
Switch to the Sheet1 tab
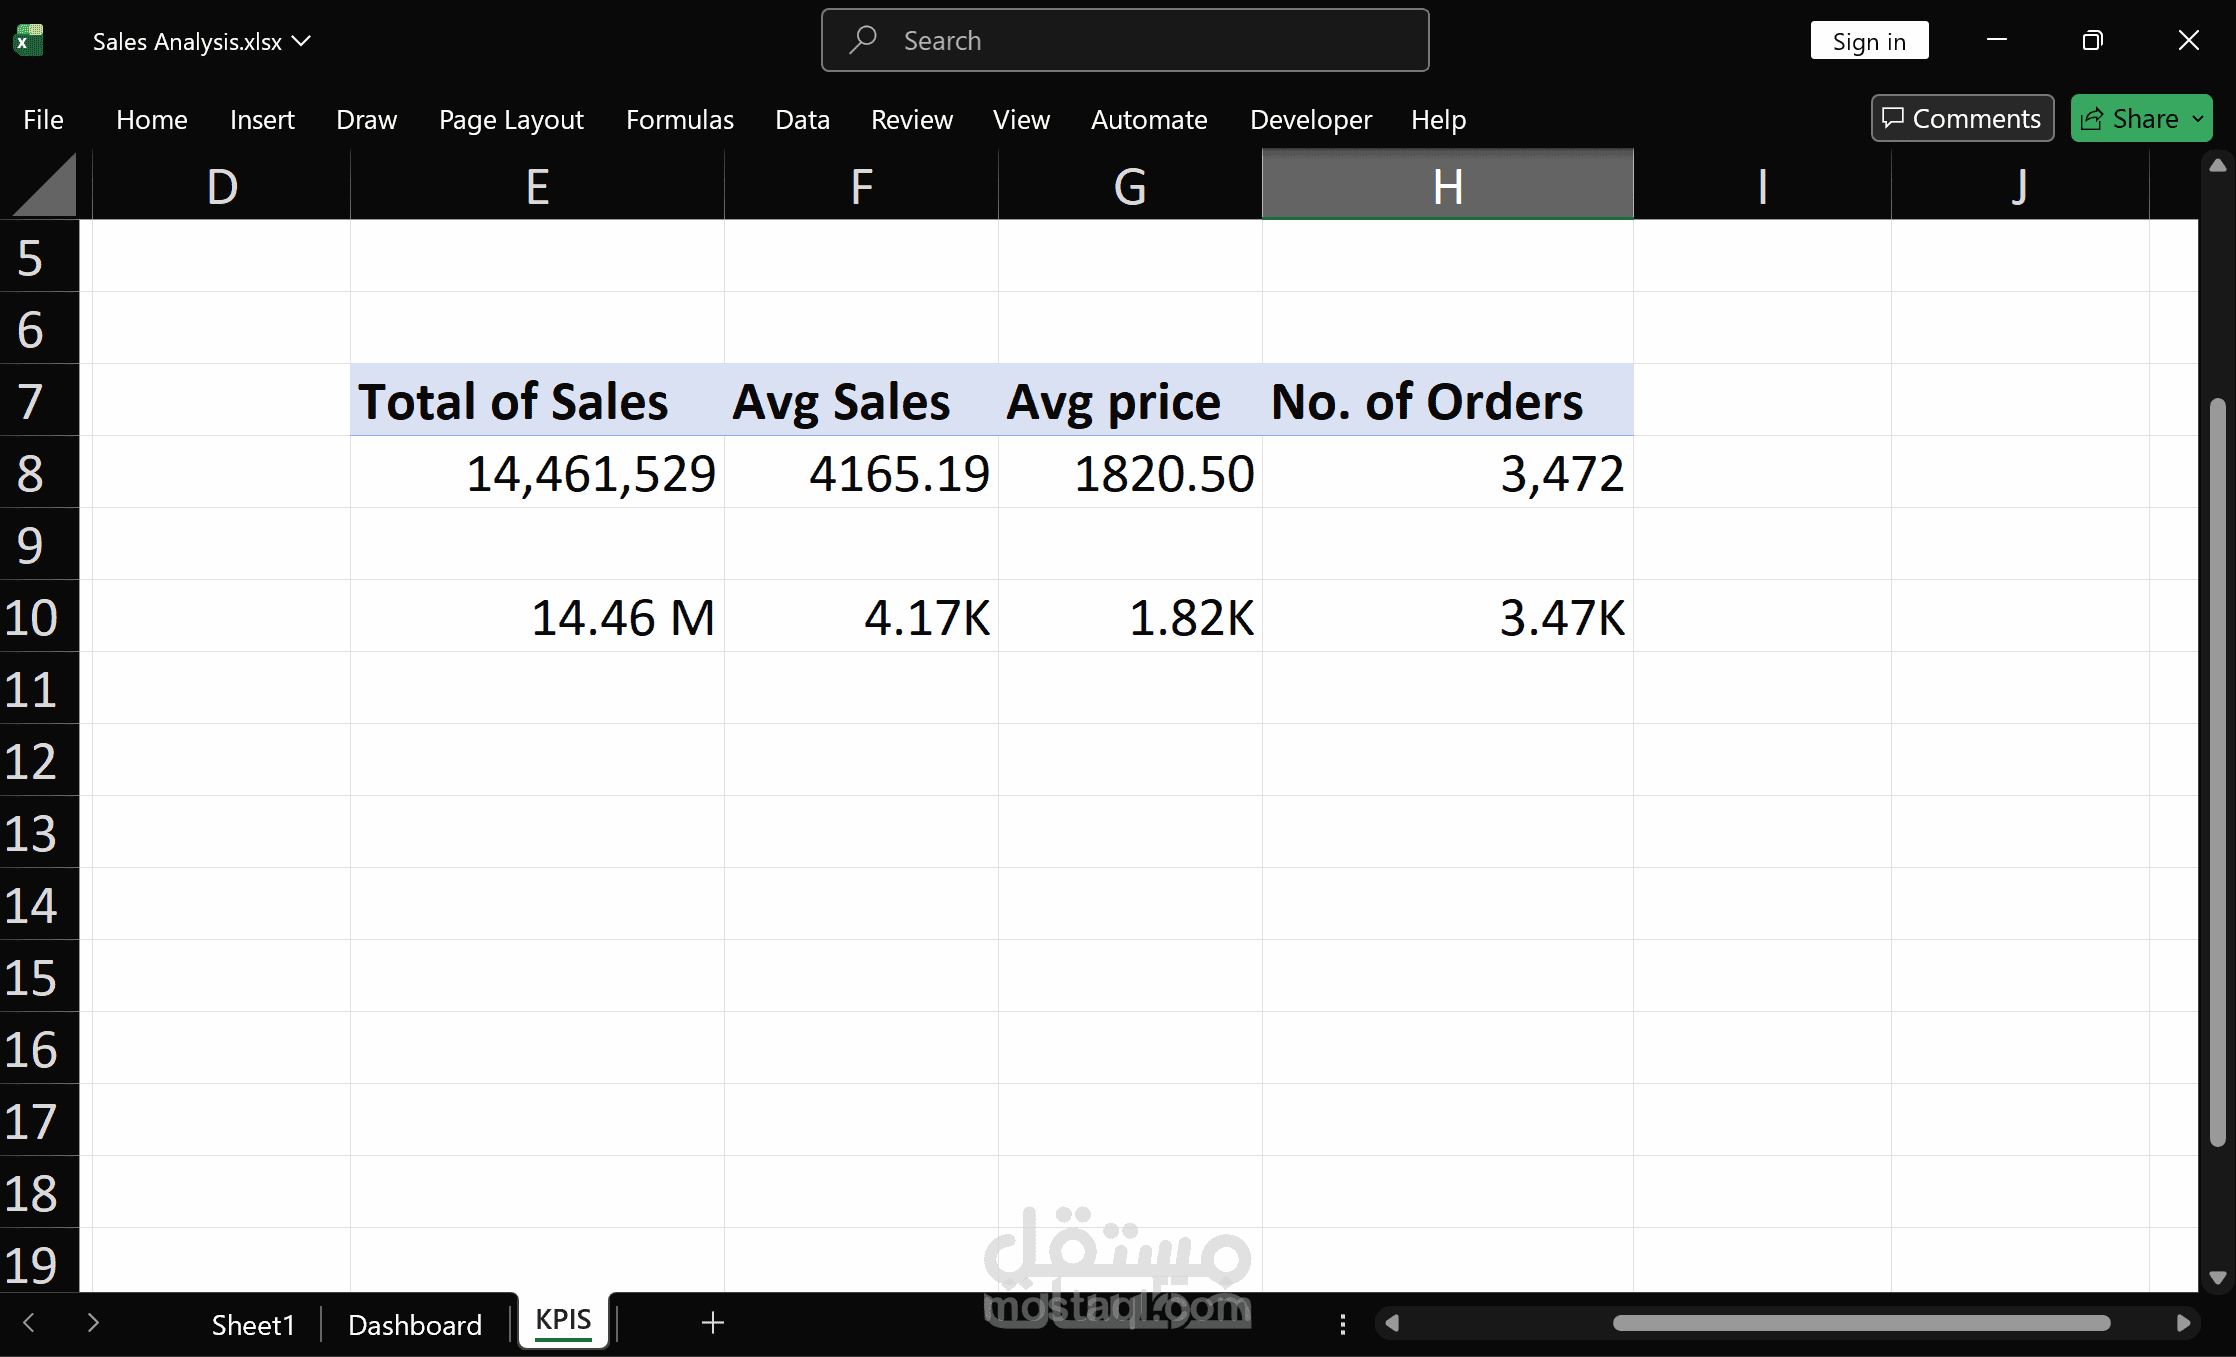[253, 1325]
